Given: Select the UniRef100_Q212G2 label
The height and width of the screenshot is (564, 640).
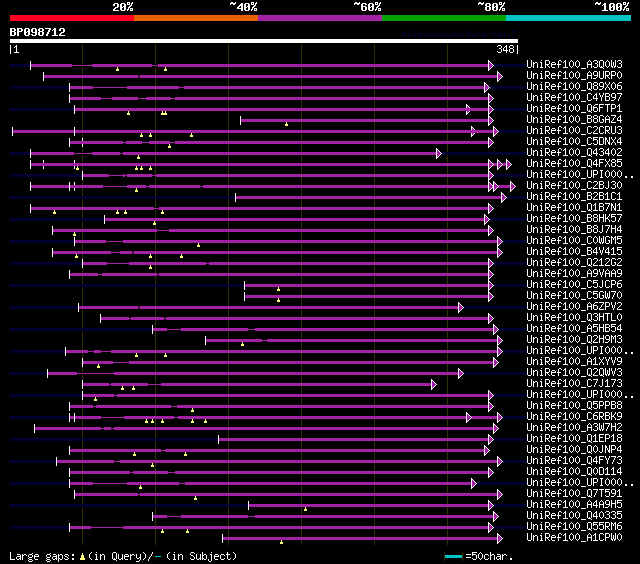Looking at the screenshot, I should tap(574, 263).
